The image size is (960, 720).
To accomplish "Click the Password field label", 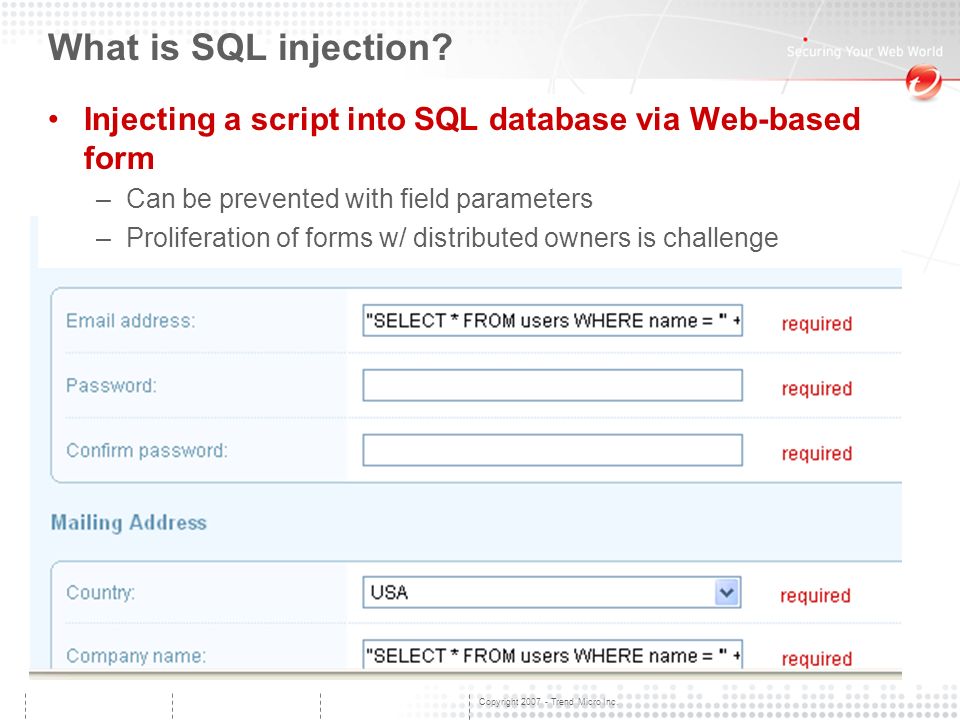I will (x=111, y=386).
